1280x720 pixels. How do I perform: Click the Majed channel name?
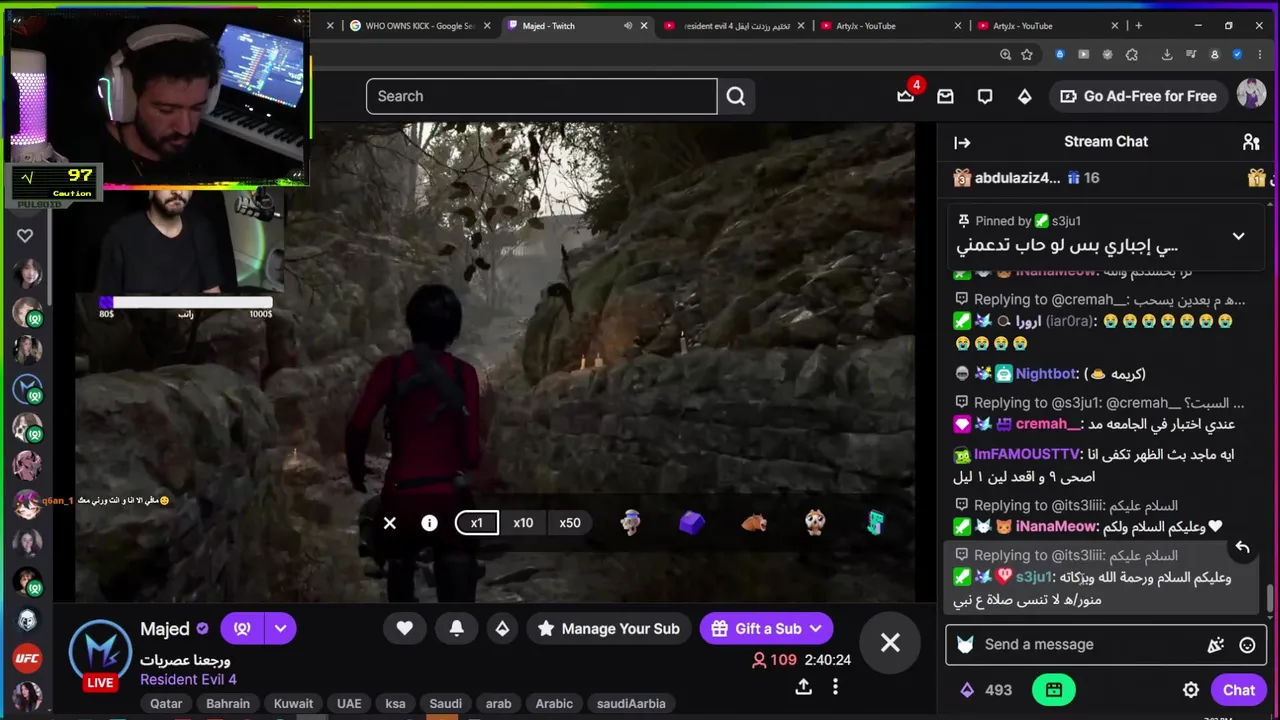pos(164,629)
